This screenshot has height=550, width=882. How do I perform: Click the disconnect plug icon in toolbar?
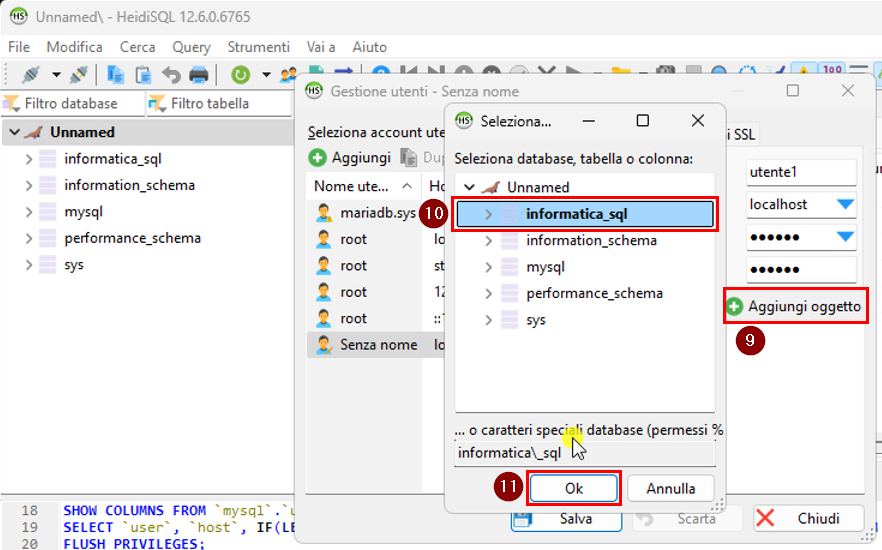78,74
